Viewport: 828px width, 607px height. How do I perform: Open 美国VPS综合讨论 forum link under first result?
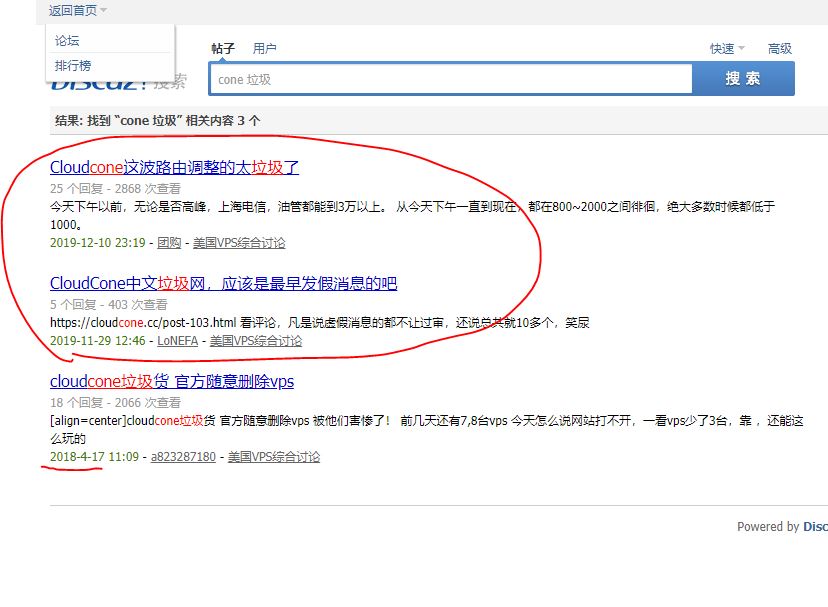(239, 243)
